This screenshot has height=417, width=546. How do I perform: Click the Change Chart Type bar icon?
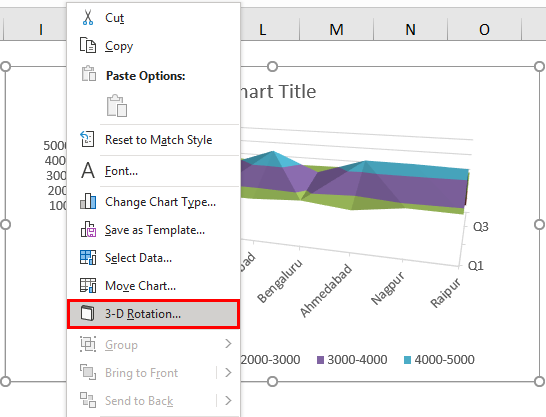coord(88,202)
